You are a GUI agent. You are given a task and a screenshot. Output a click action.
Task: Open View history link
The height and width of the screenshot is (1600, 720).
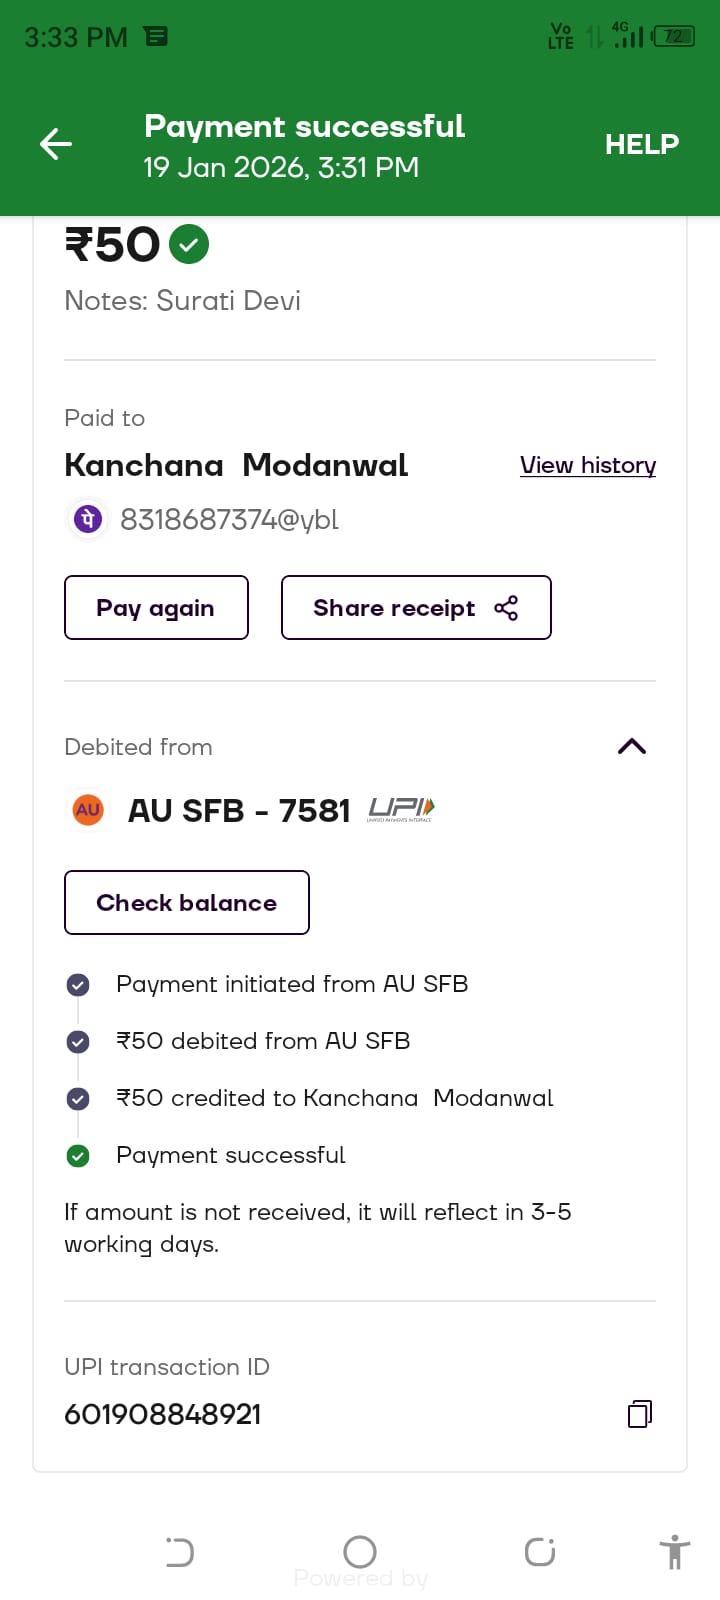587,465
